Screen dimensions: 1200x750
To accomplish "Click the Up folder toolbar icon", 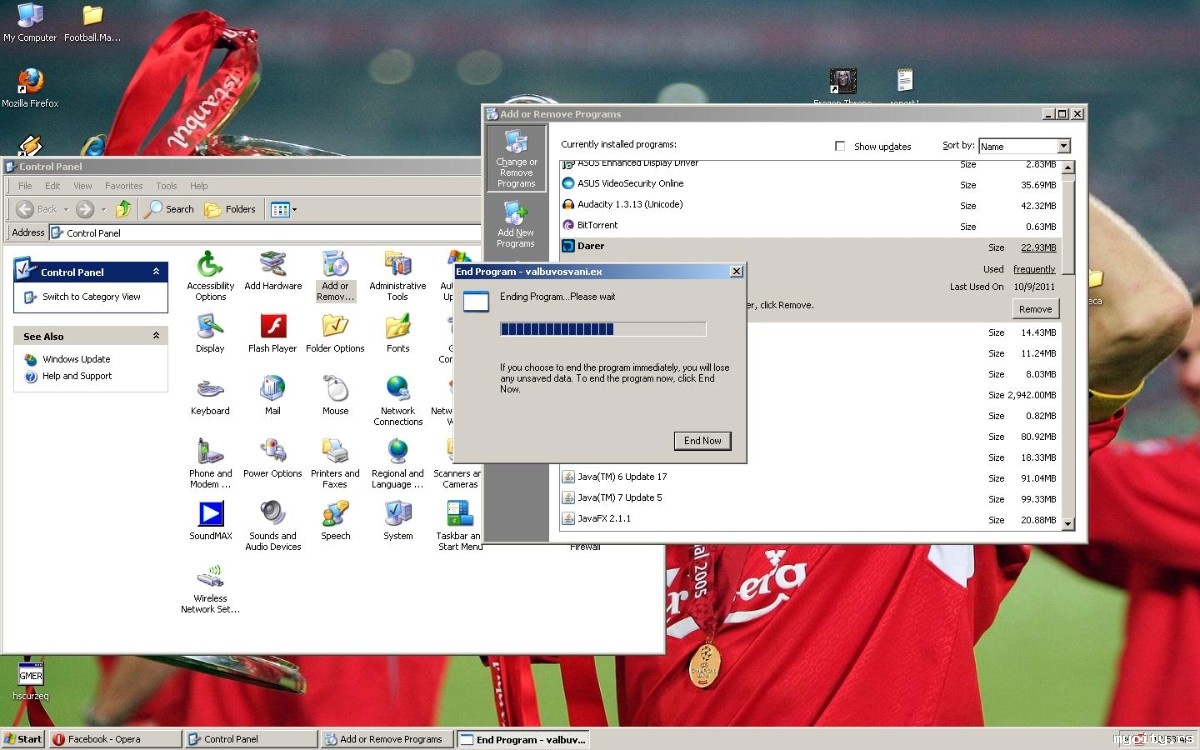I will pos(123,209).
